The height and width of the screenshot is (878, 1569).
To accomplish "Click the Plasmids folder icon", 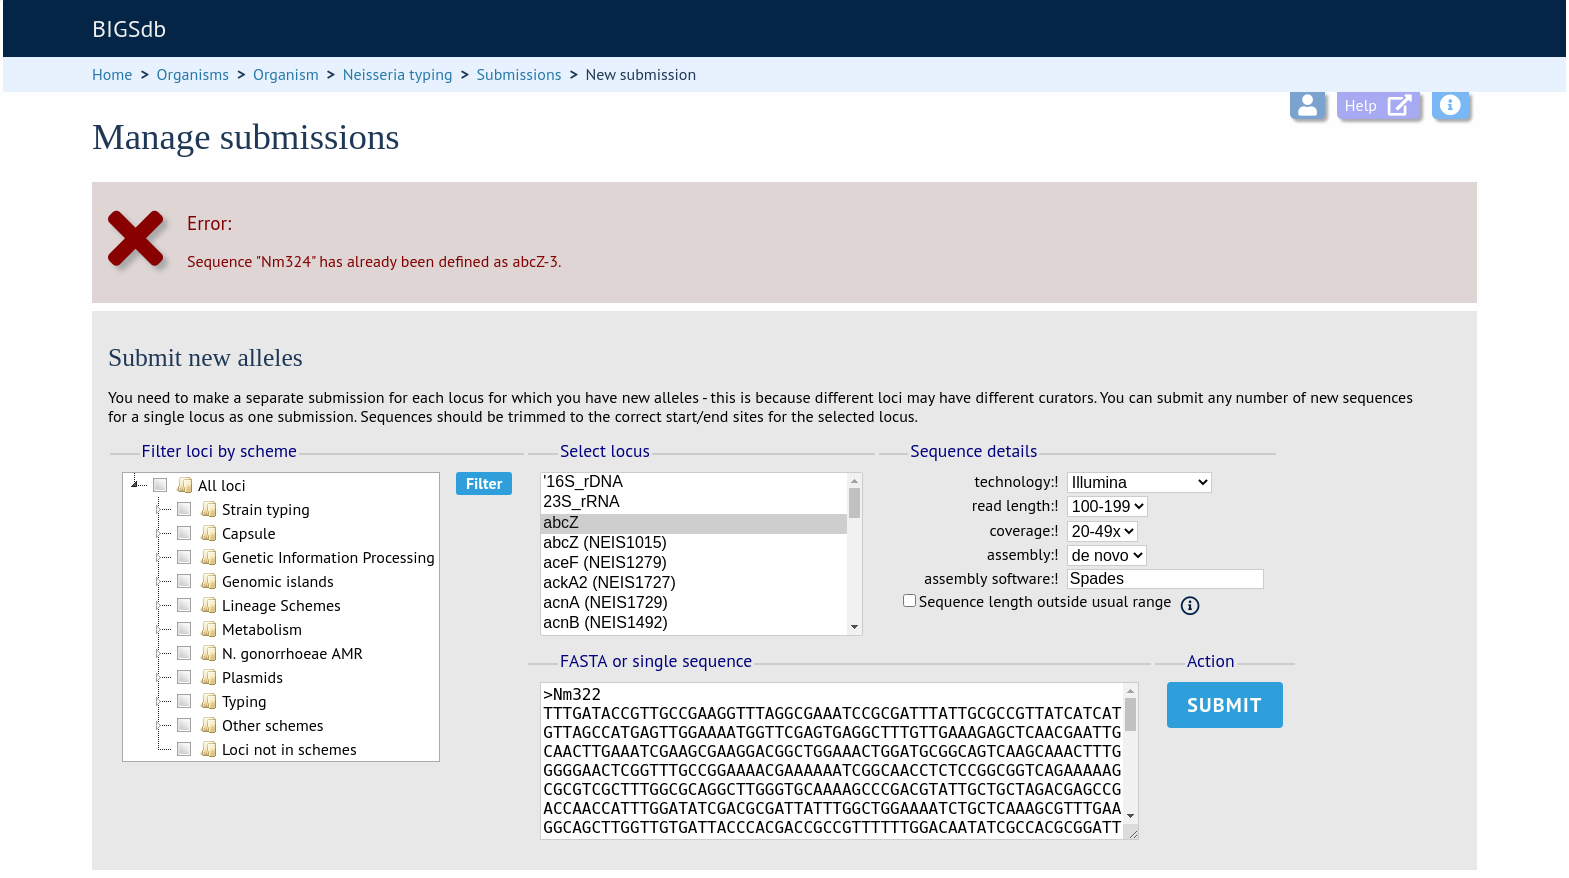I will 209,677.
